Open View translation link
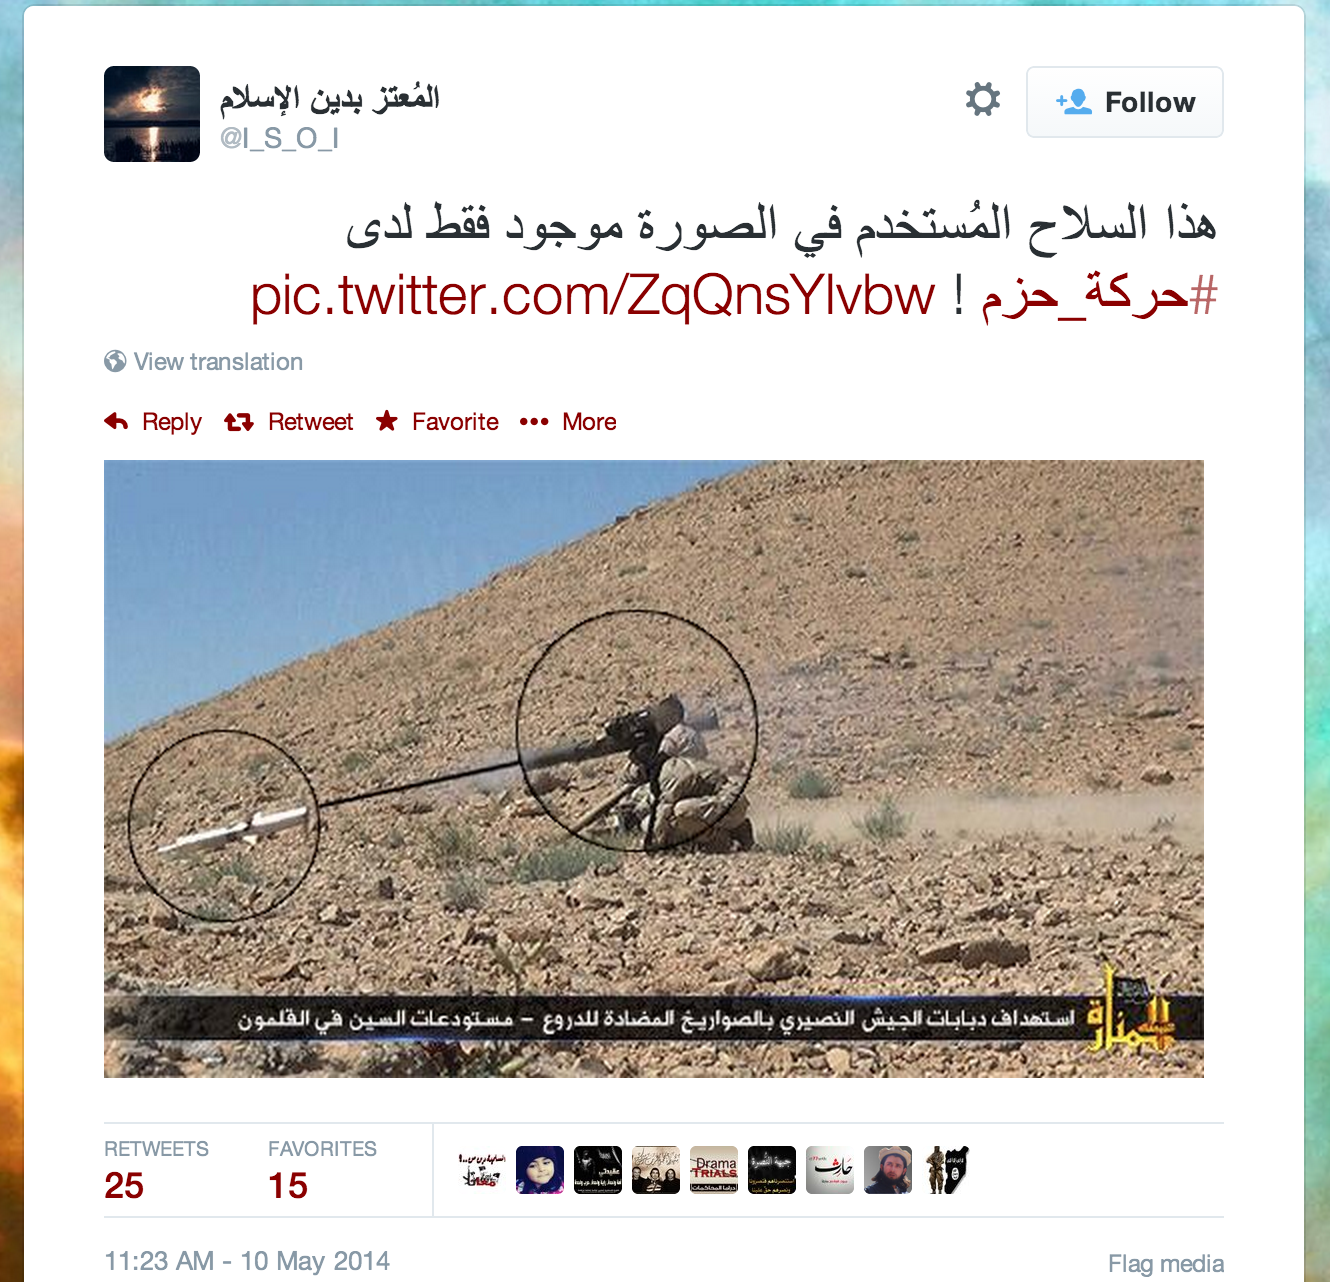The height and width of the screenshot is (1282, 1330). (x=218, y=362)
